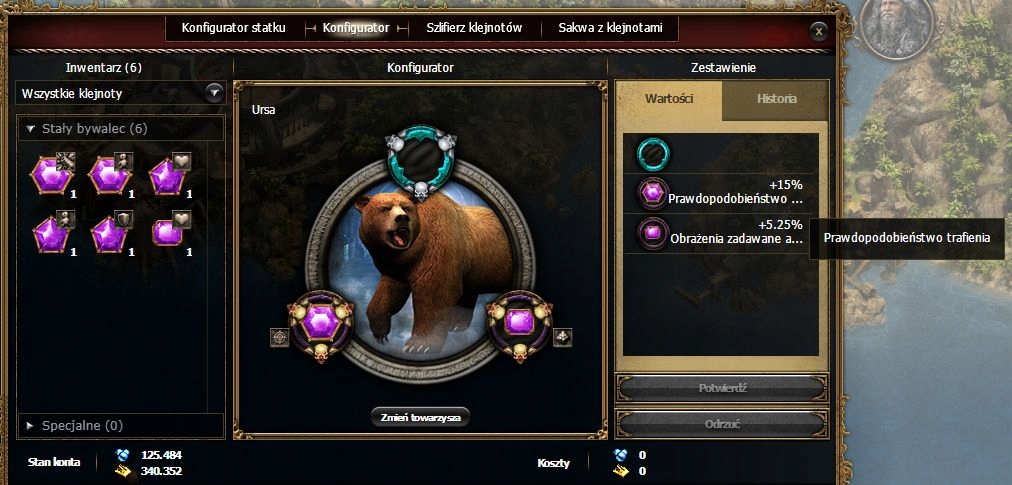Viewport: 1012px width, 485px height.
Task: Open the Sakwa z klejnotami tab
Action: (610, 28)
